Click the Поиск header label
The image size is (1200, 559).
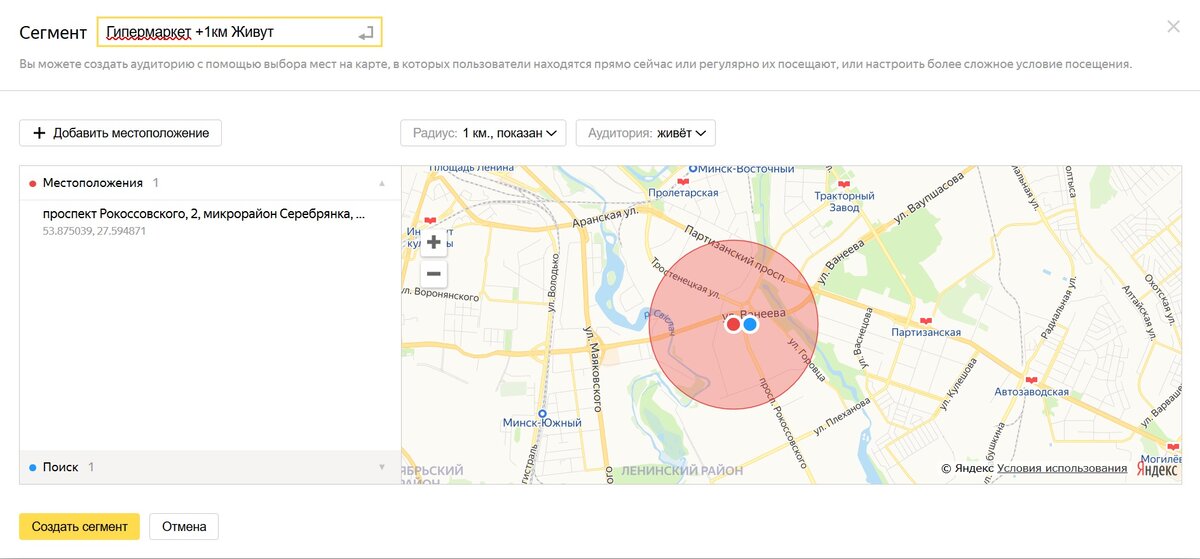coord(60,467)
